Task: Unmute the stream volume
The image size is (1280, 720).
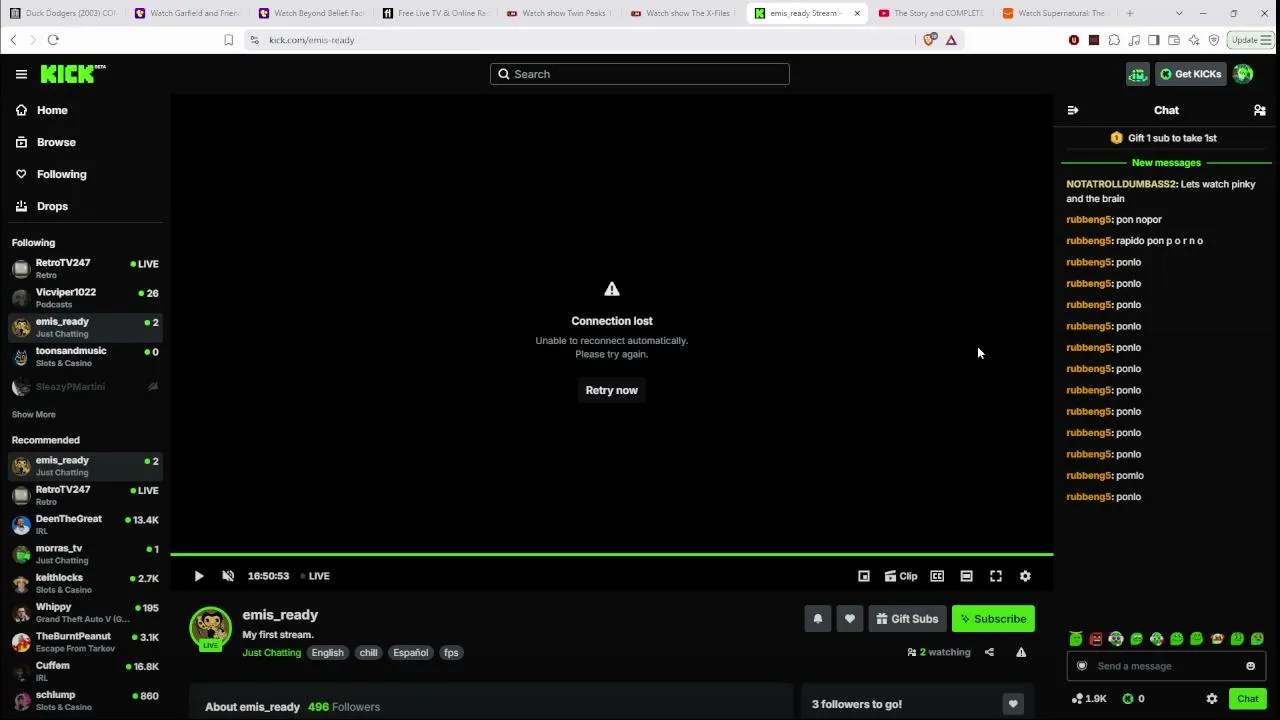Action: click(x=228, y=576)
